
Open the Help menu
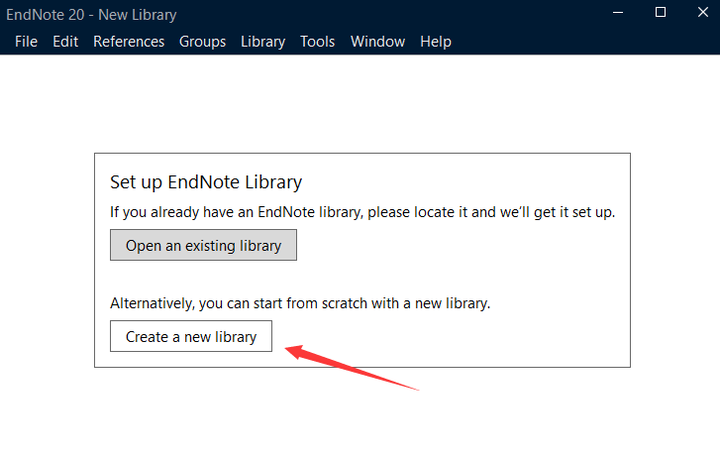(x=435, y=42)
